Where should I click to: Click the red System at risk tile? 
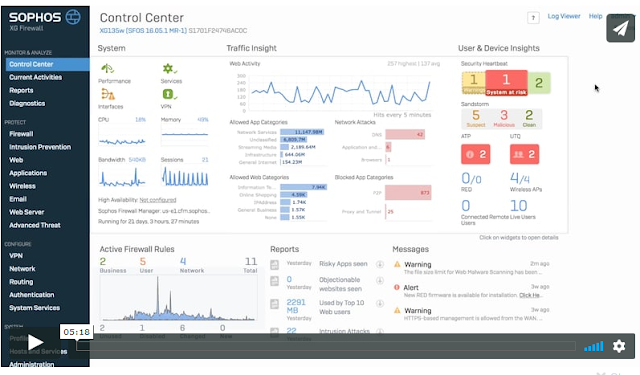[506, 83]
